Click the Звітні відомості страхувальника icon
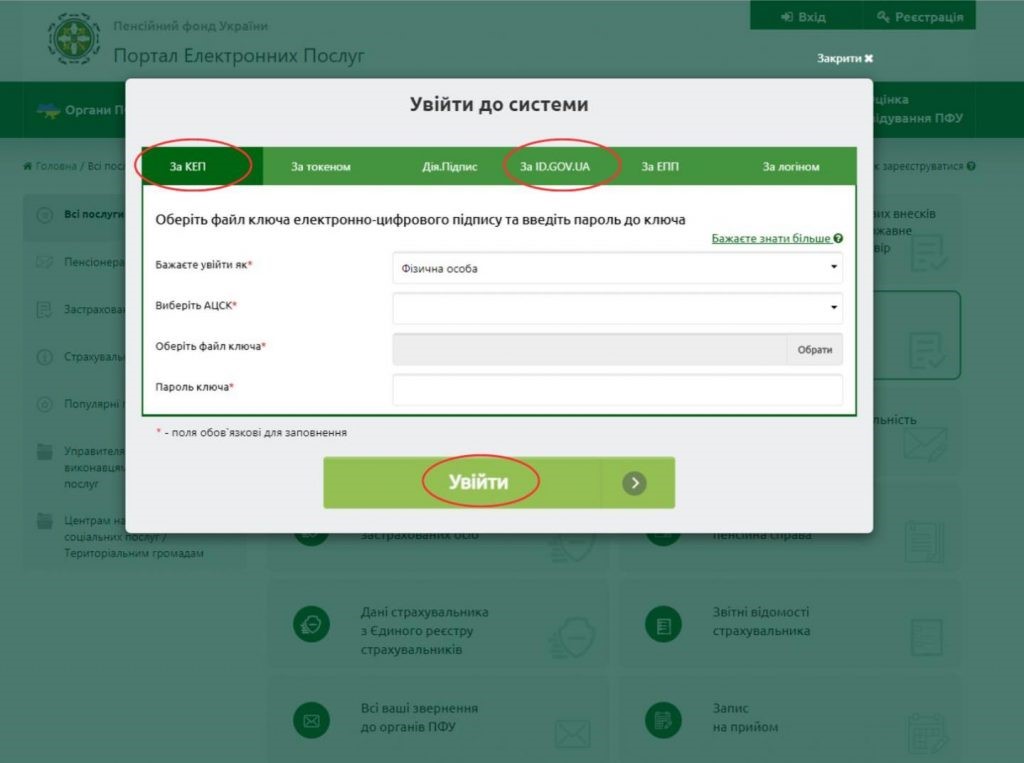This screenshot has width=1024, height=763. (x=661, y=624)
